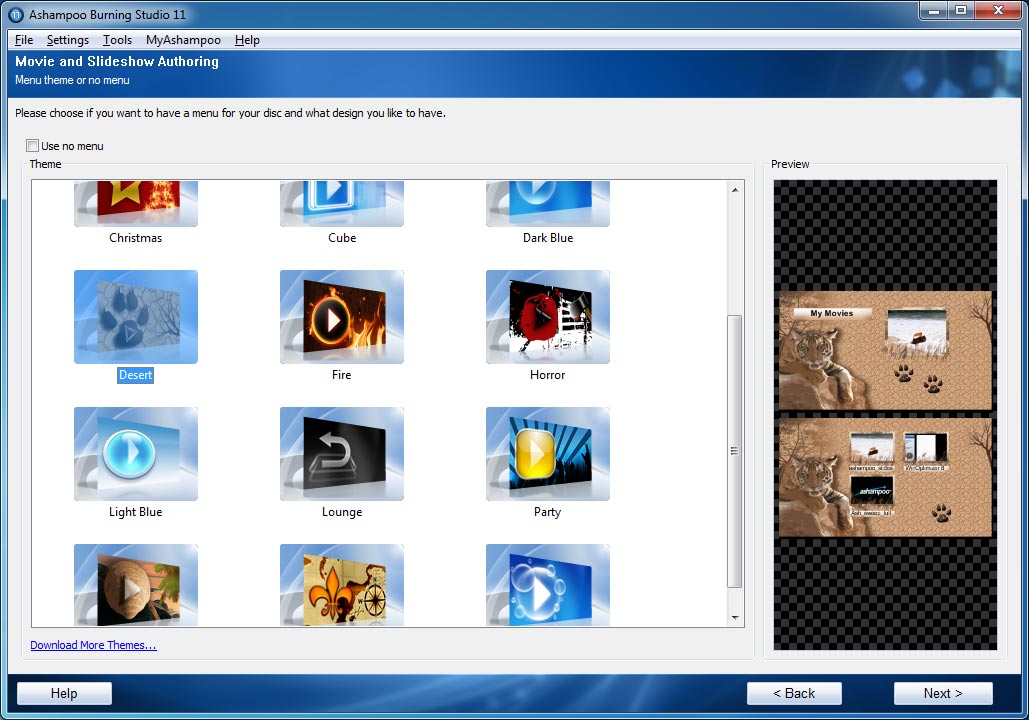Close the Ashampoo Burning Studio window
Screen dimensions: 1029x720
click(x=998, y=11)
